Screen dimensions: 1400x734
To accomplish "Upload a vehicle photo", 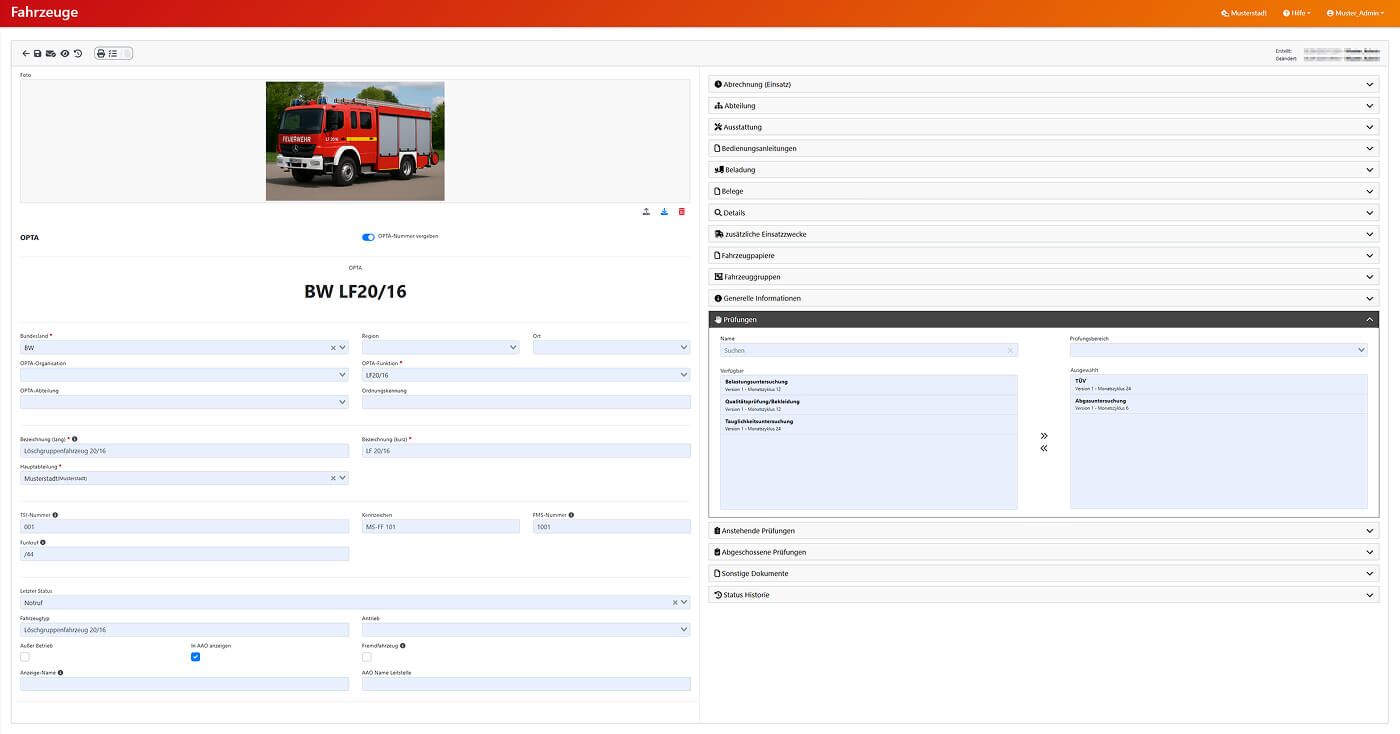I will click(x=646, y=212).
